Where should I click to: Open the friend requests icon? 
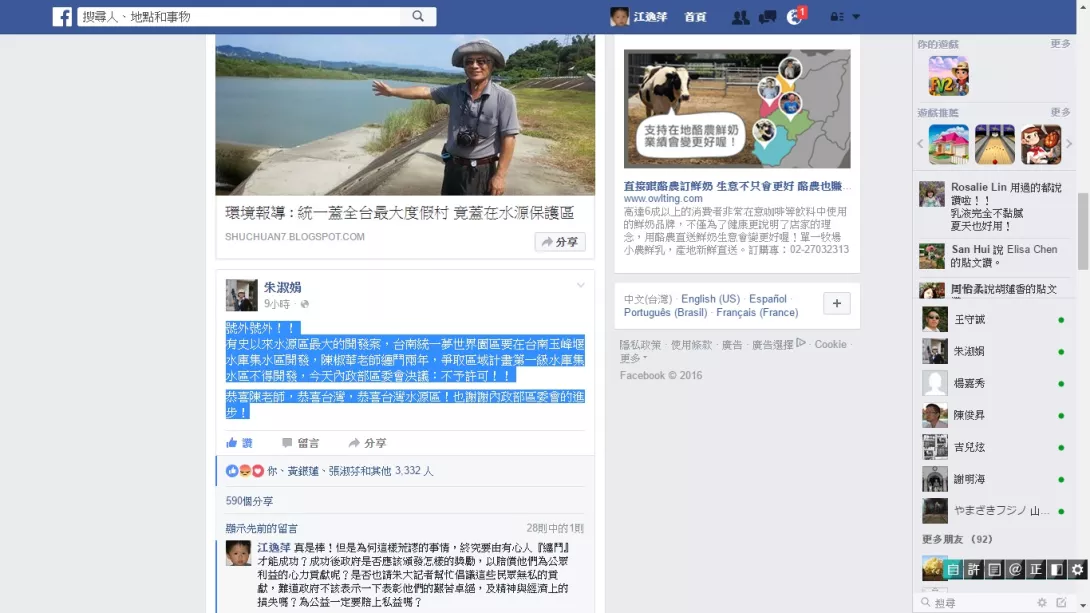tap(740, 17)
